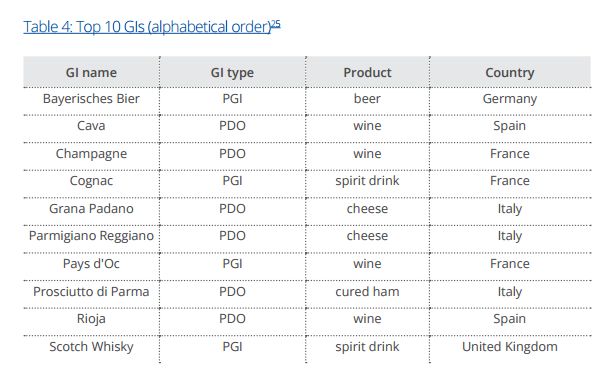Open the Table 4 Top 10 GIs link
Viewport: 600px width, 375px height.
[147, 27]
